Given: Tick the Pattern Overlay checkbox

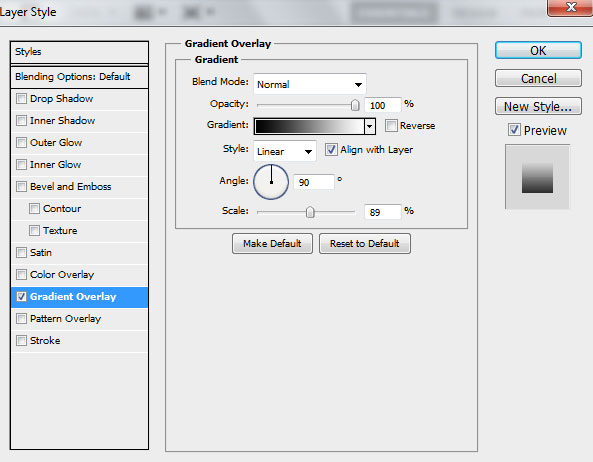Looking at the screenshot, I should pyautogui.click(x=22, y=318).
